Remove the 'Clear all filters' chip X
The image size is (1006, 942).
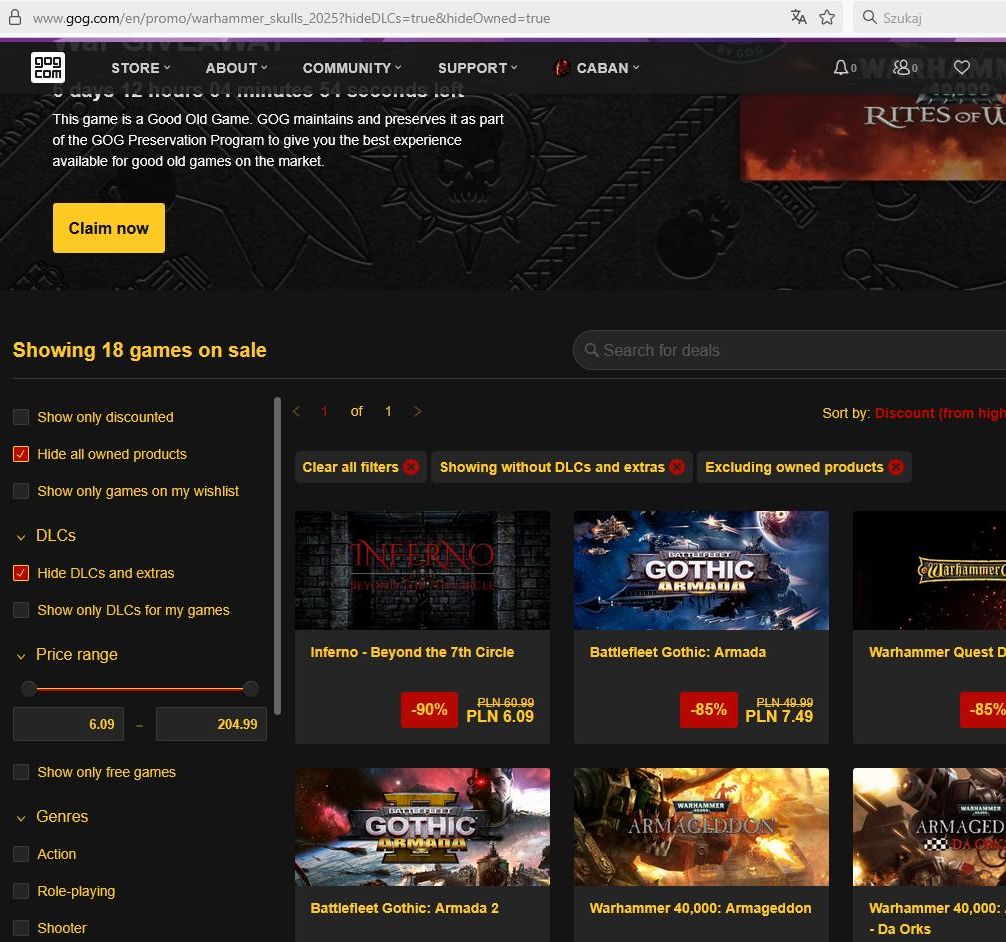coord(411,467)
